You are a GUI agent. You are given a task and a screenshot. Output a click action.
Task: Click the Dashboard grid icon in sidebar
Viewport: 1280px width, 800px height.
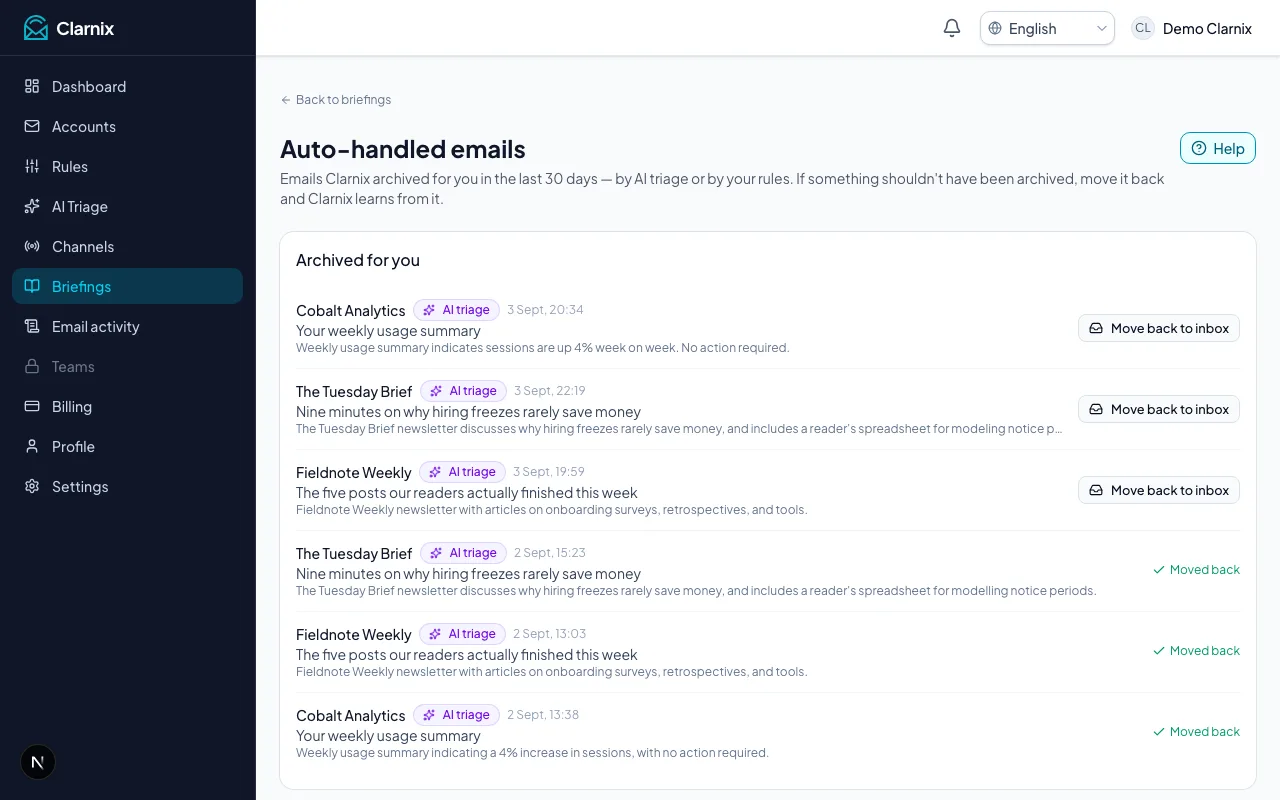(32, 86)
